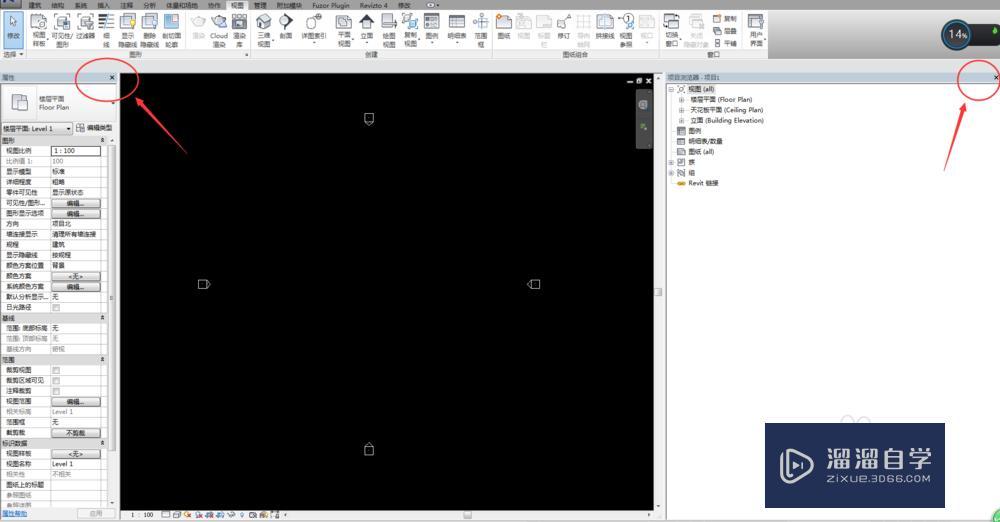
Task: Open the Revizto 4 ribbon tab
Action: pyautogui.click(x=373, y=5)
